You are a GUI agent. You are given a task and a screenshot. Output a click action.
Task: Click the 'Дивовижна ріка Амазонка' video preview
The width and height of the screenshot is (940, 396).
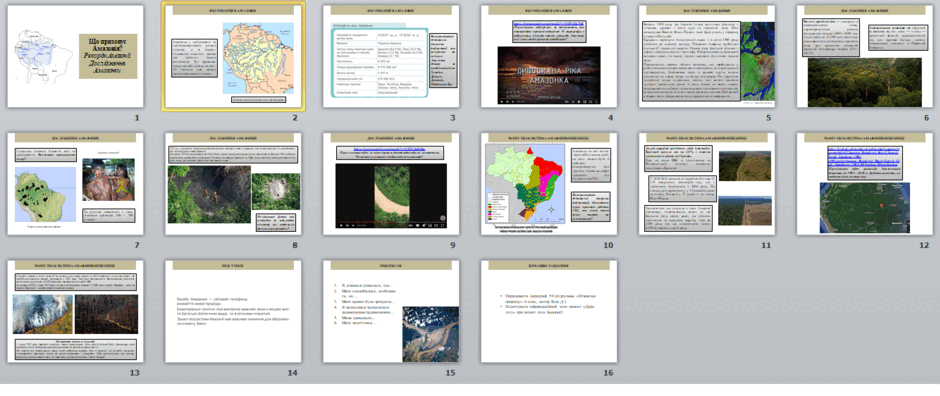[549, 75]
